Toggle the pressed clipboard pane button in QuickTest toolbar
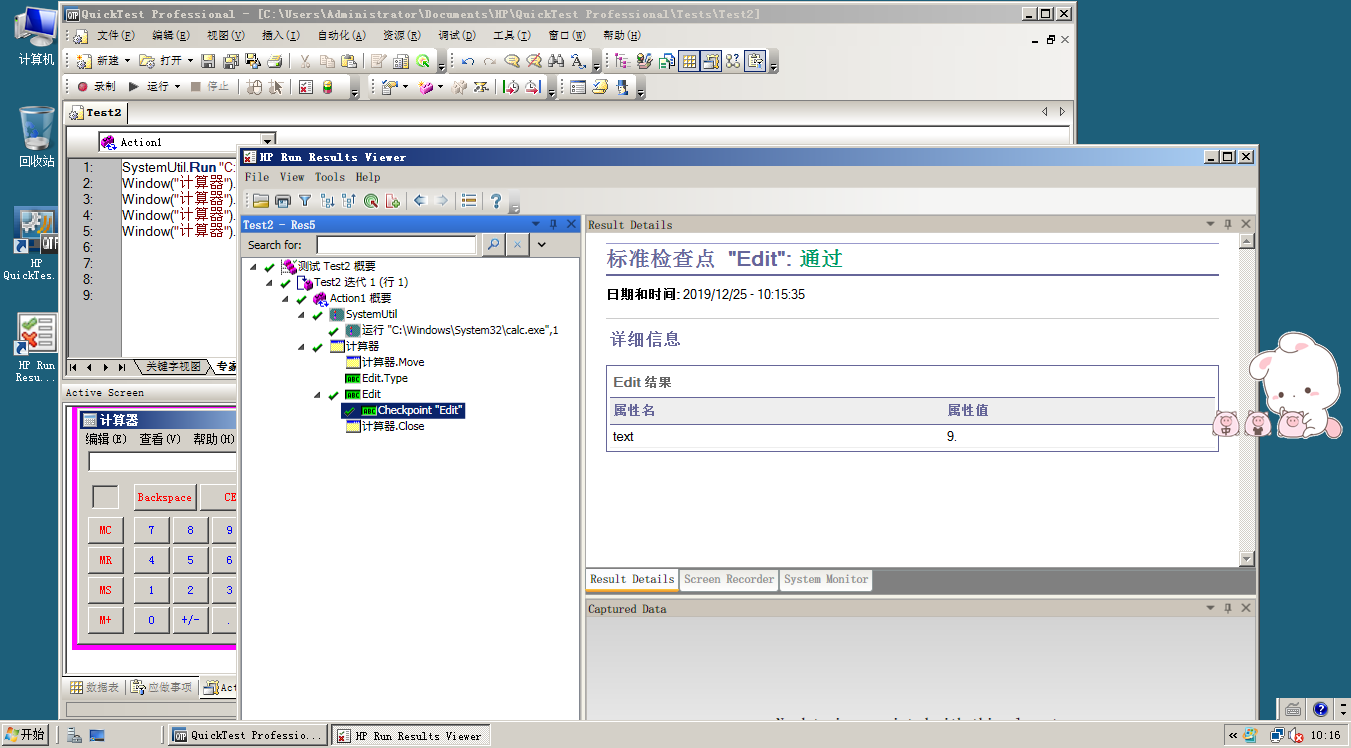Image resolution: width=1351 pixels, height=748 pixels. coord(755,61)
